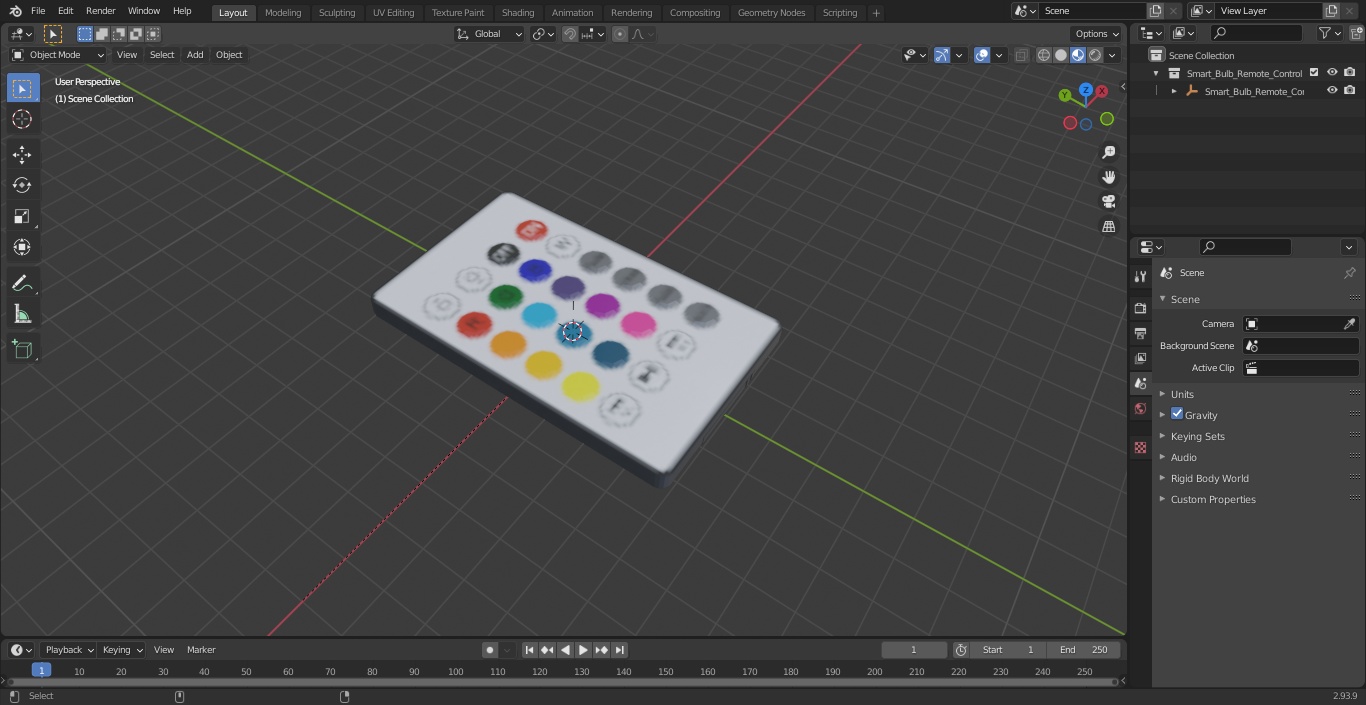Switch perspective/orthographic grid icon
Viewport: 1366px width, 705px height.
tap(1108, 227)
